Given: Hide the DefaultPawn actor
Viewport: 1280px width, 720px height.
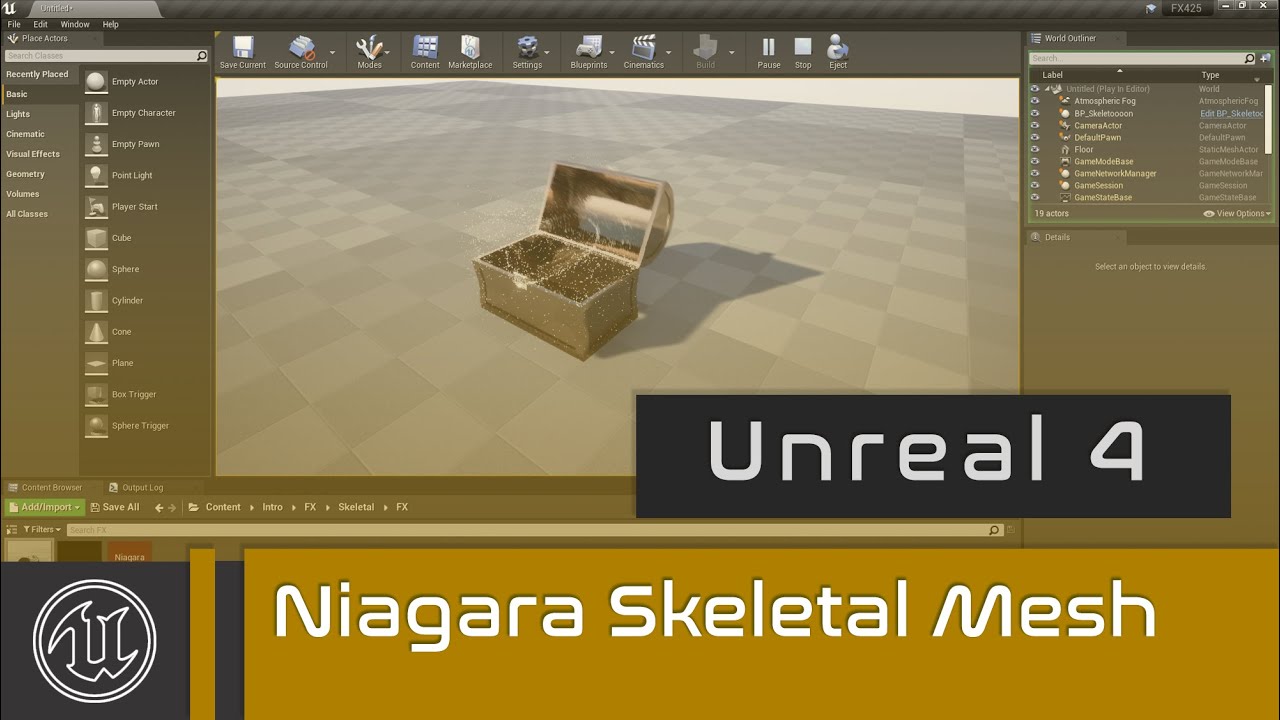Looking at the screenshot, I should pos(1035,137).
